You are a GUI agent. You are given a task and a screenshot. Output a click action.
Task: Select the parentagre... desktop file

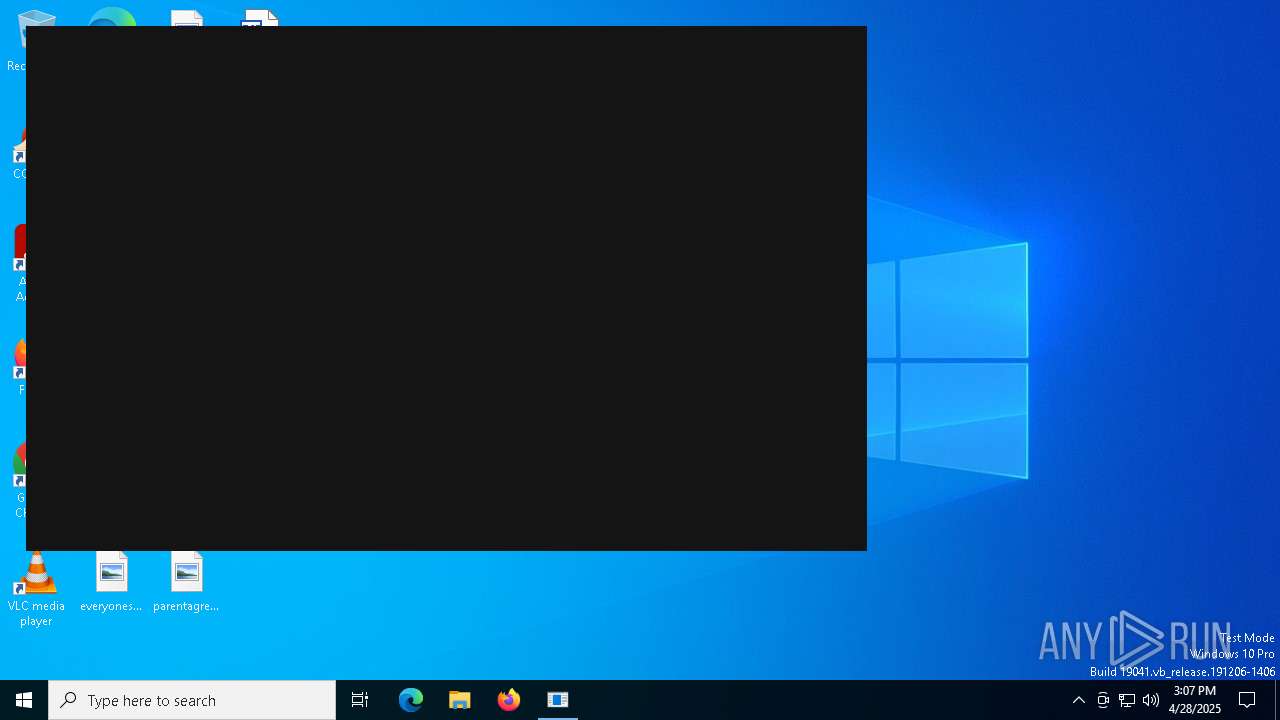pos(186,583)
